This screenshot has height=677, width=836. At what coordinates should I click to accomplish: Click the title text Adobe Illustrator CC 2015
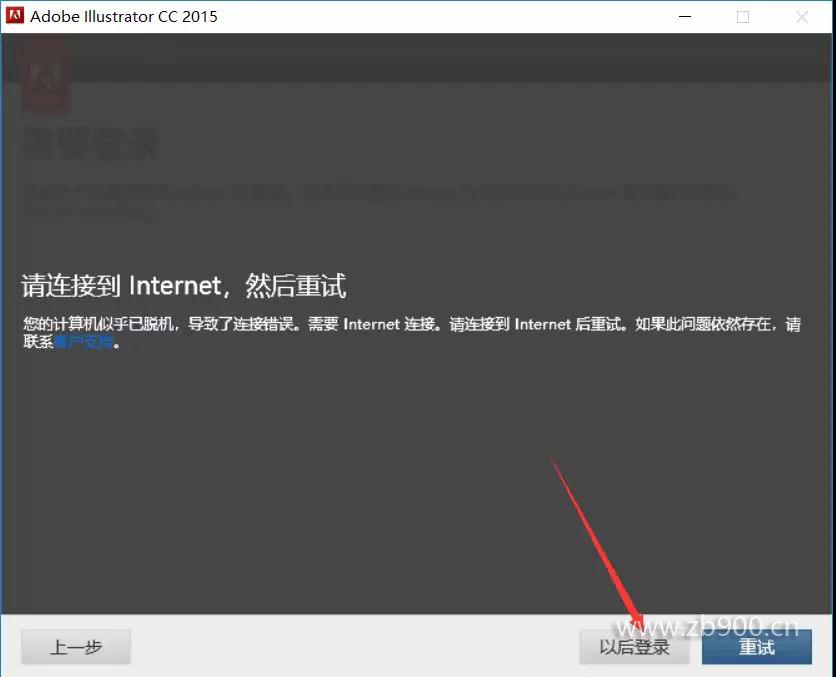point(124,17)
